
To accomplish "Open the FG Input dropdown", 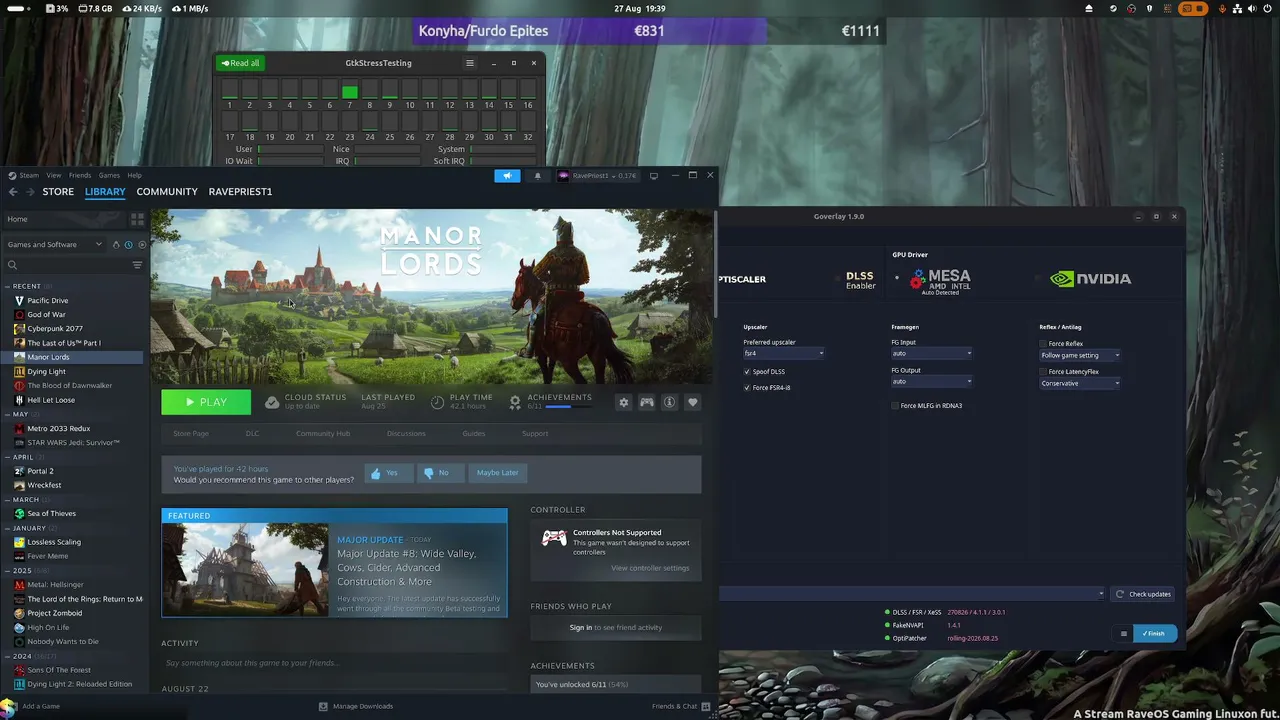I will click(x=931, y=353).
